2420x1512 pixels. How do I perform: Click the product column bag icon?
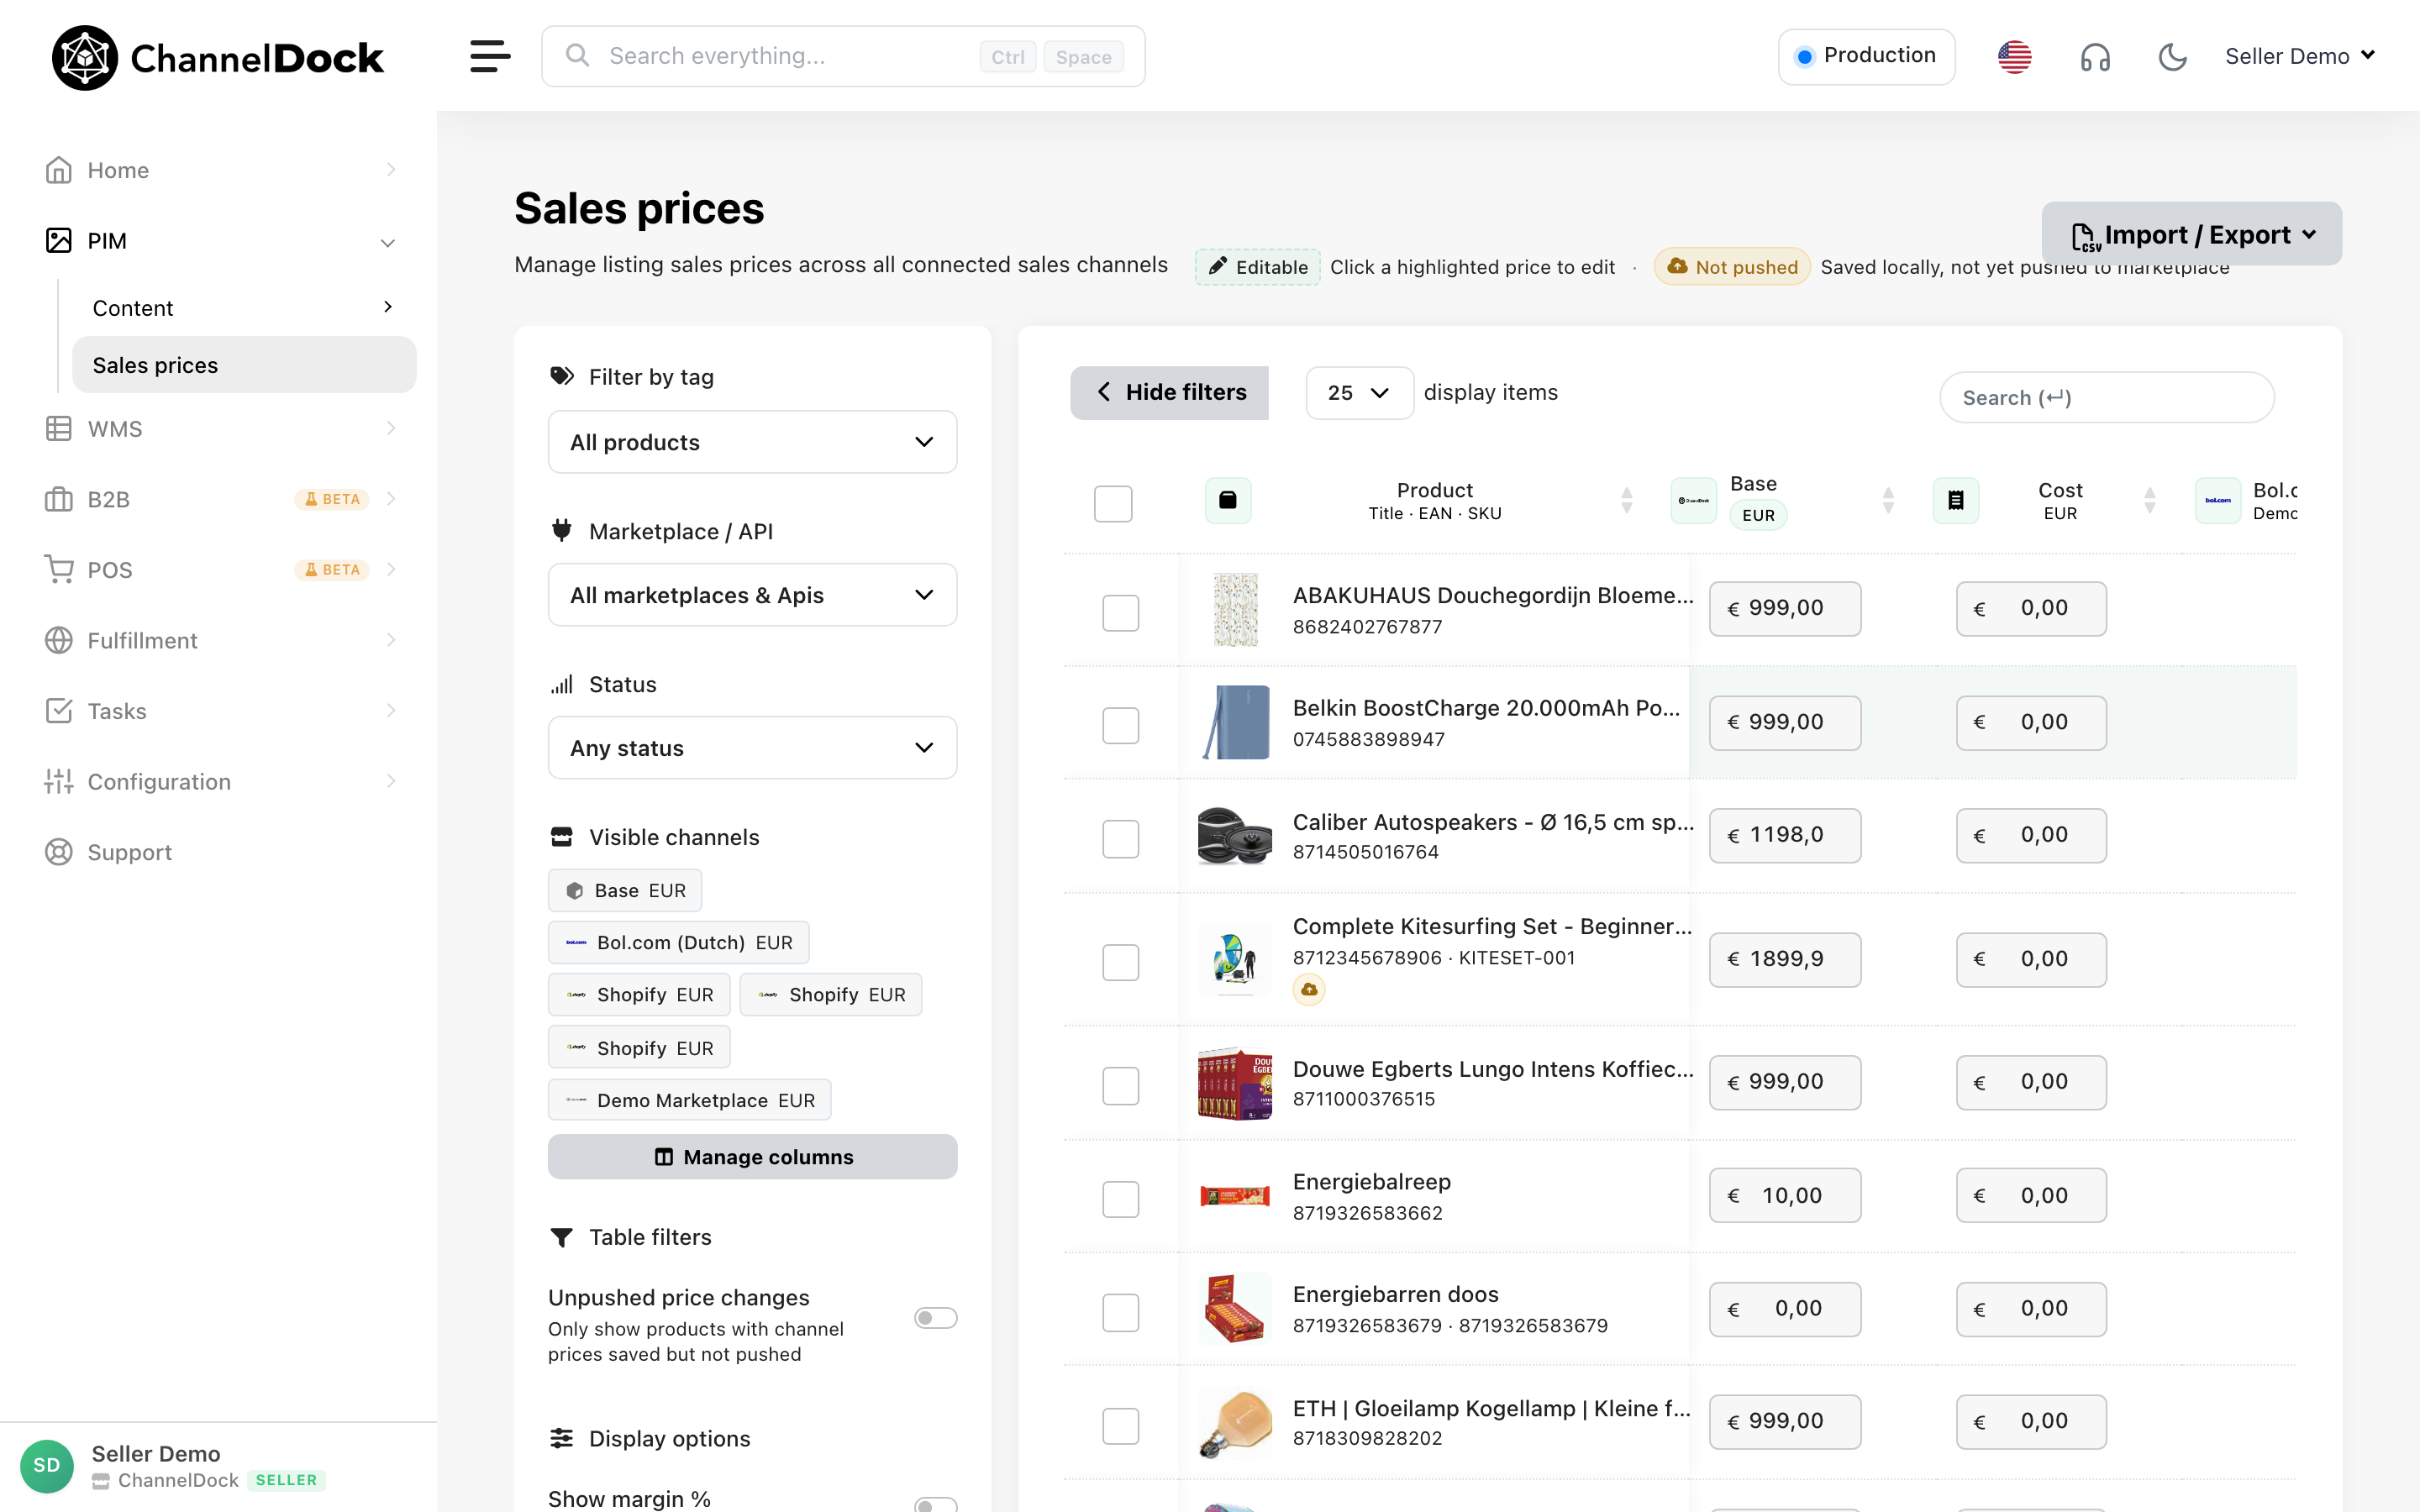[1228, 500]
